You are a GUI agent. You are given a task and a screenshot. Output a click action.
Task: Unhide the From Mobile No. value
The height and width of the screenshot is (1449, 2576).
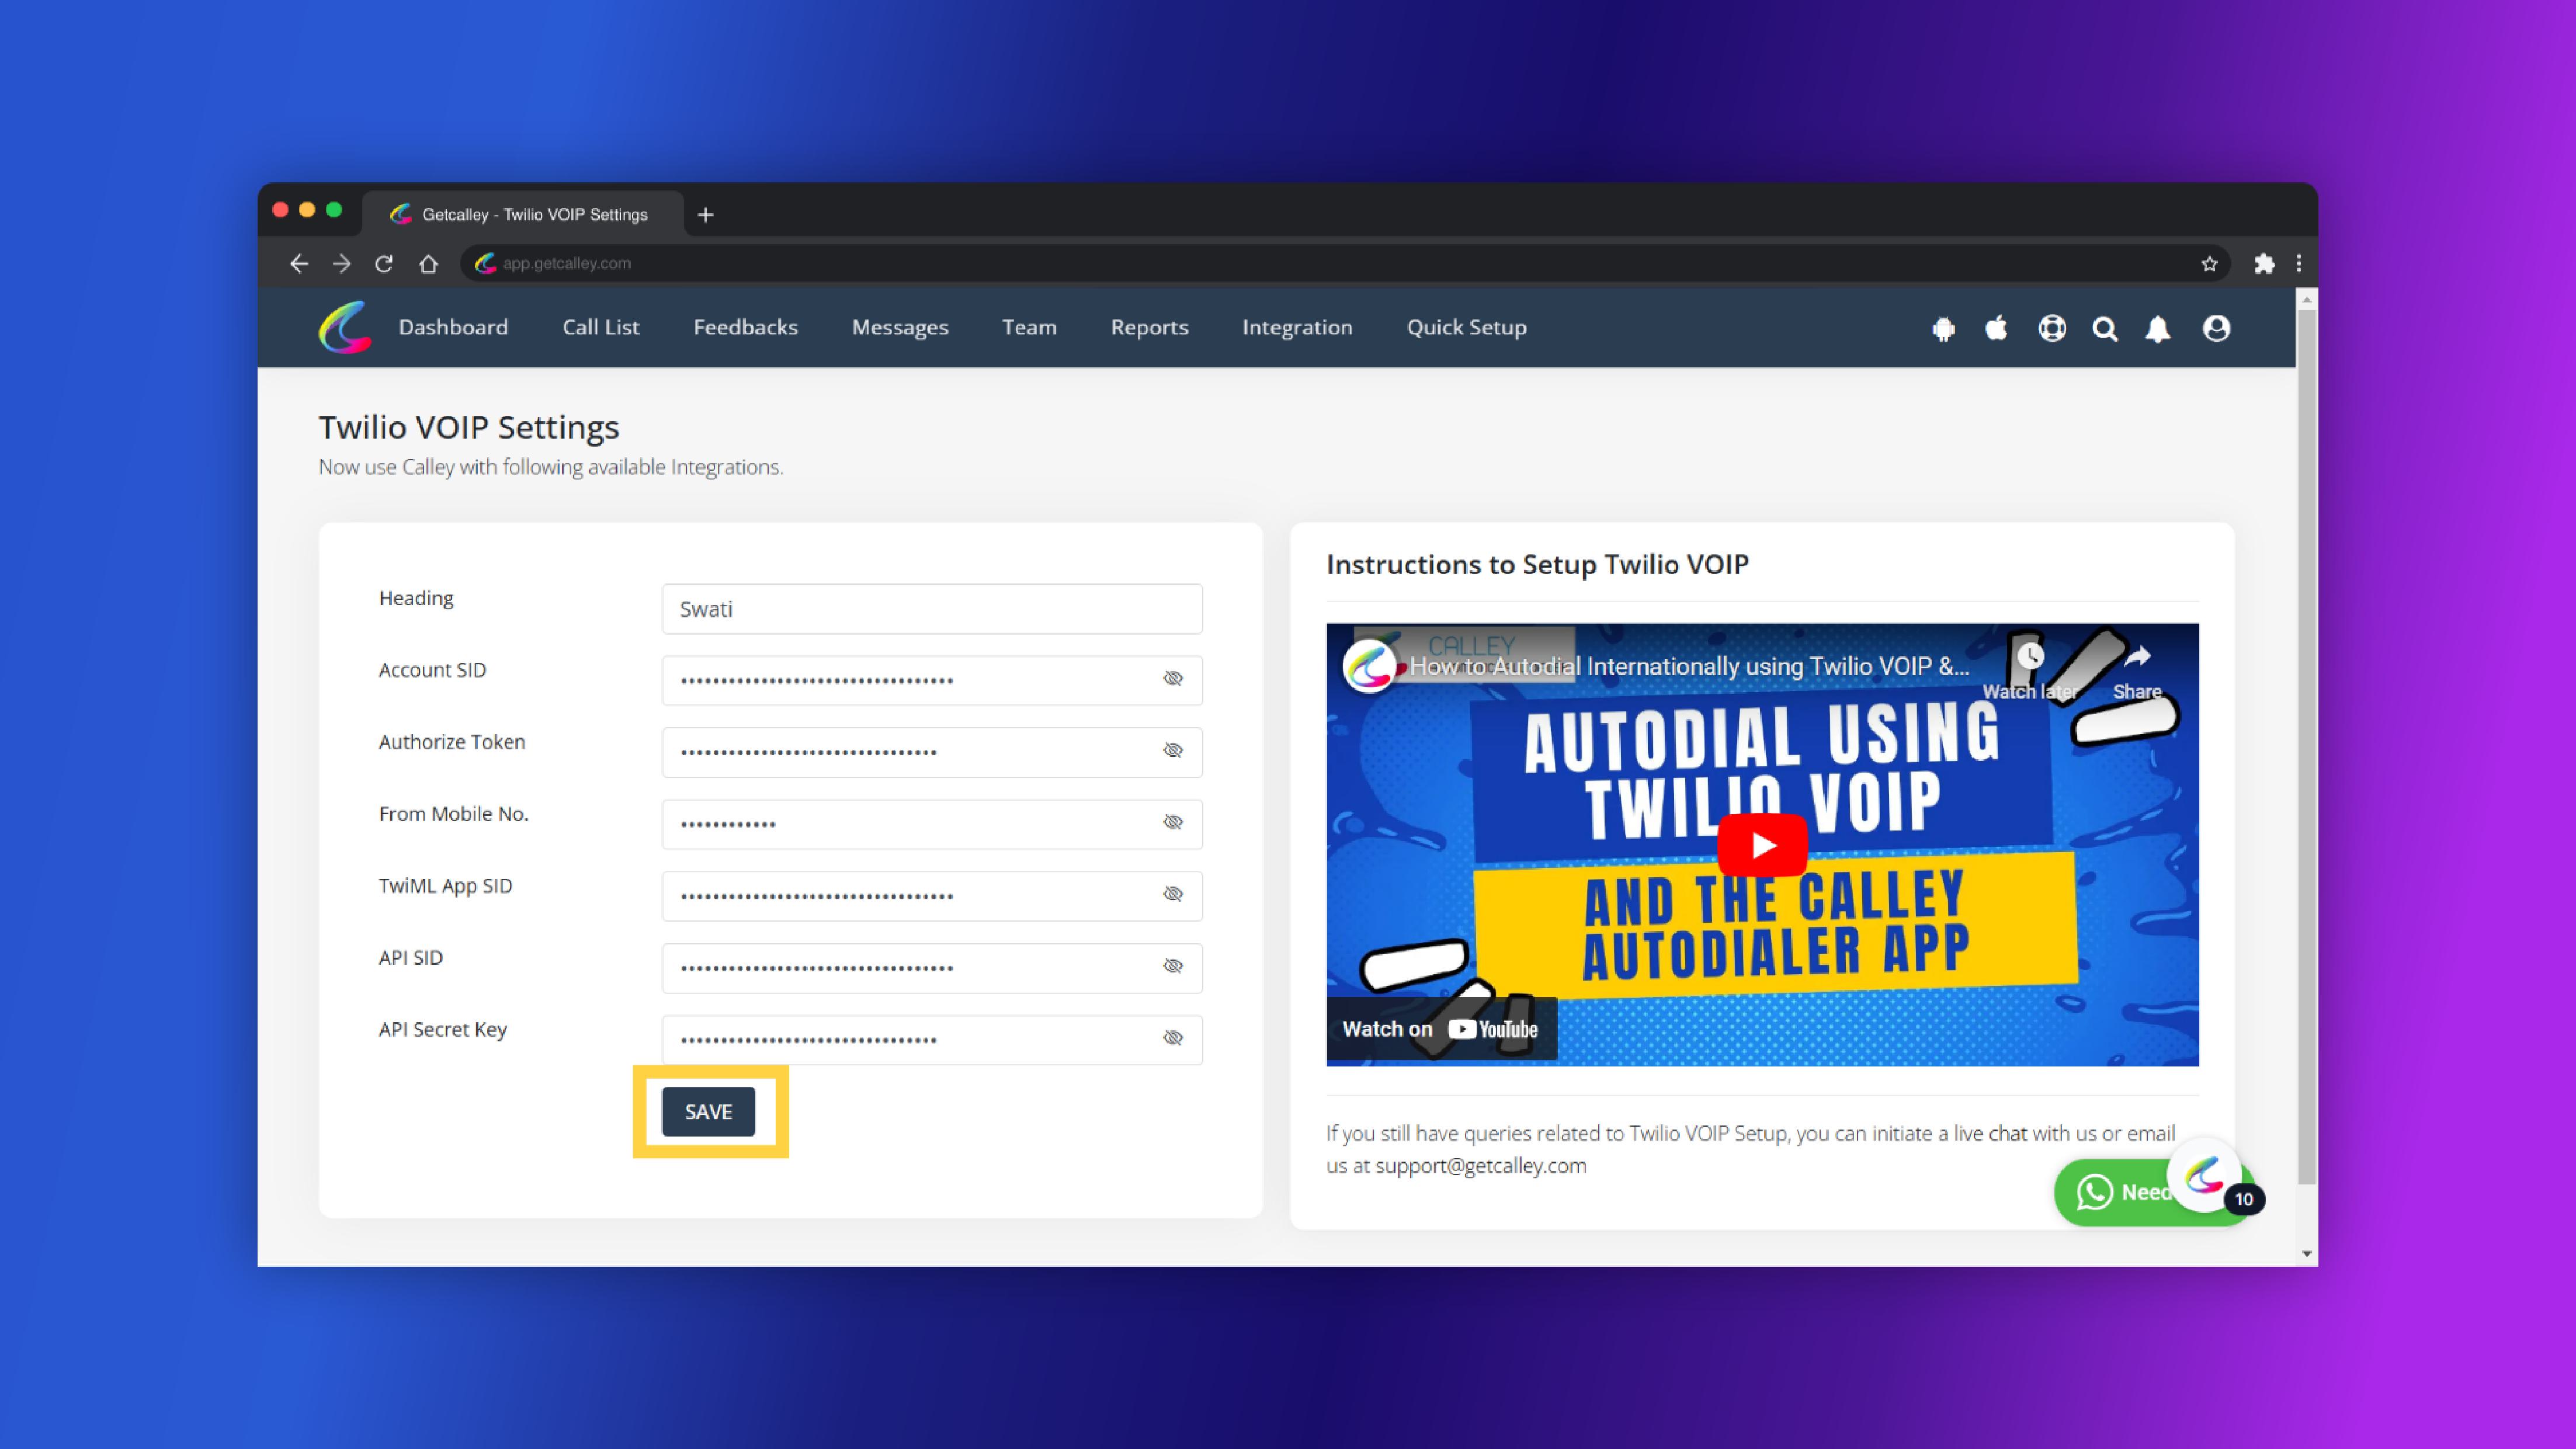coord(1173,823)
